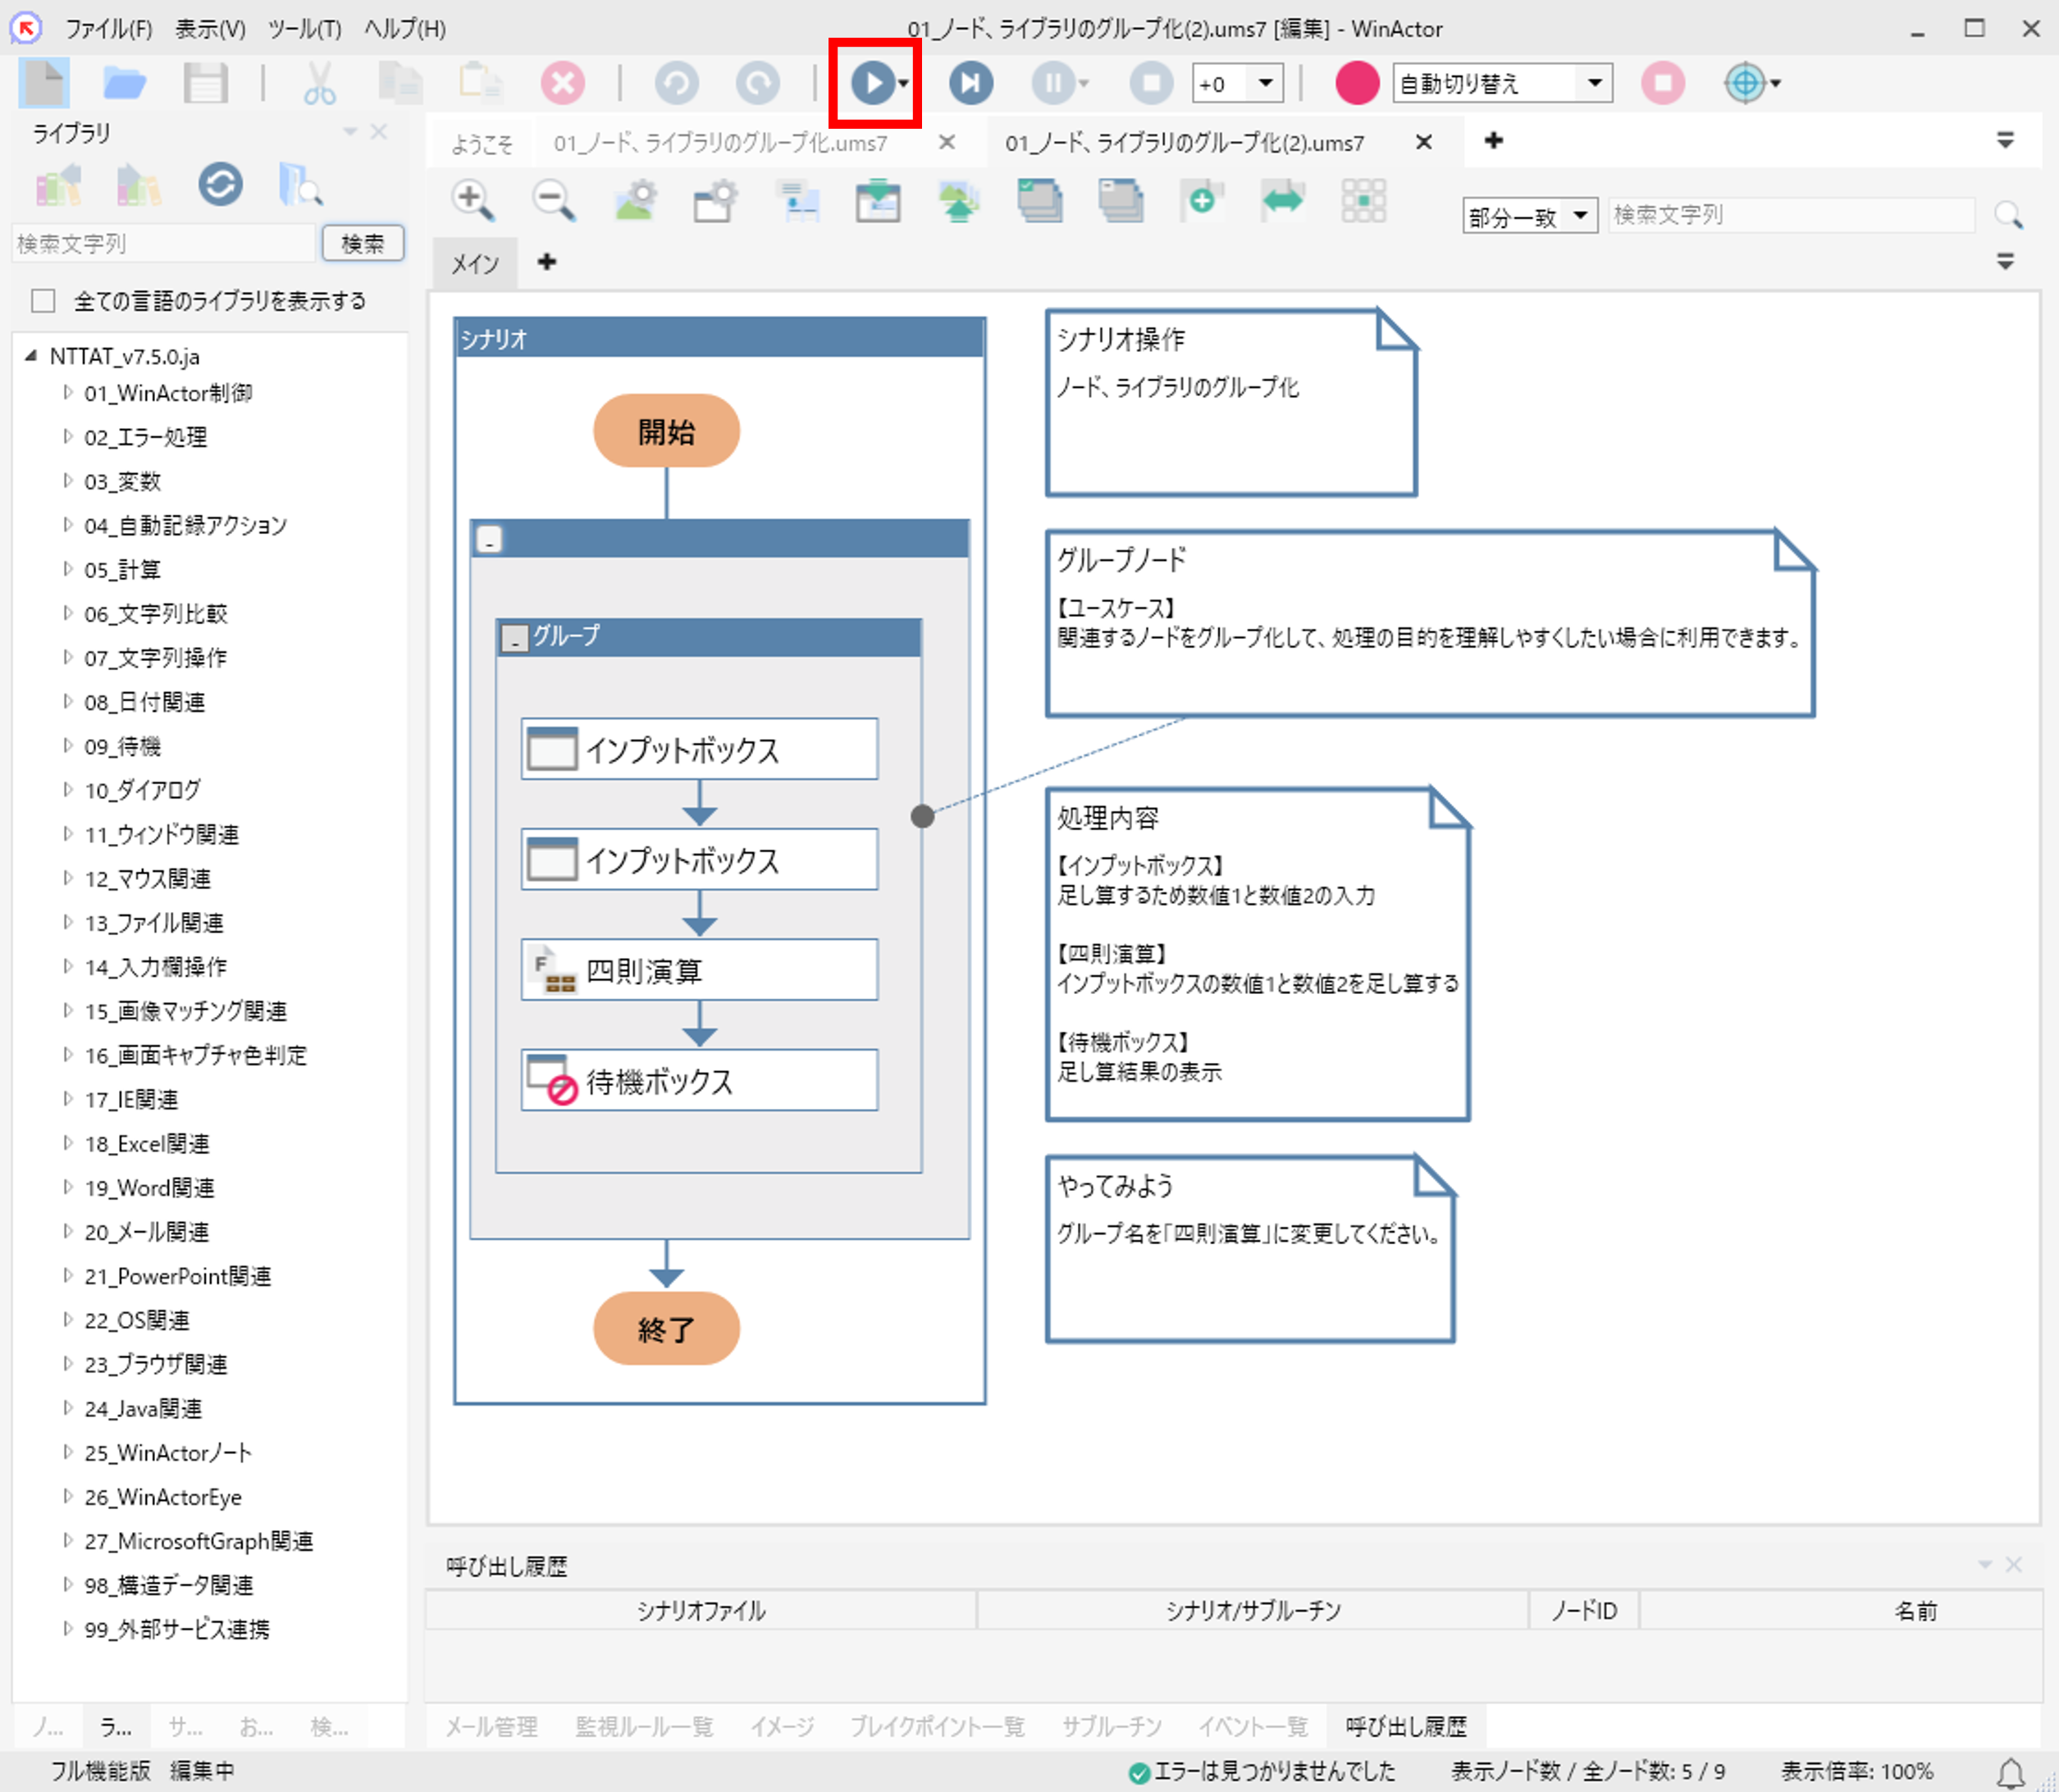
Task: Click the target selection crosshair icon
Action: [1745, 83]
